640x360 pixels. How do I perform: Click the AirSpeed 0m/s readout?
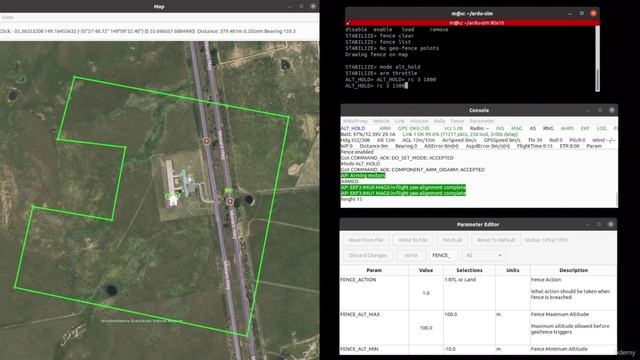459,140
